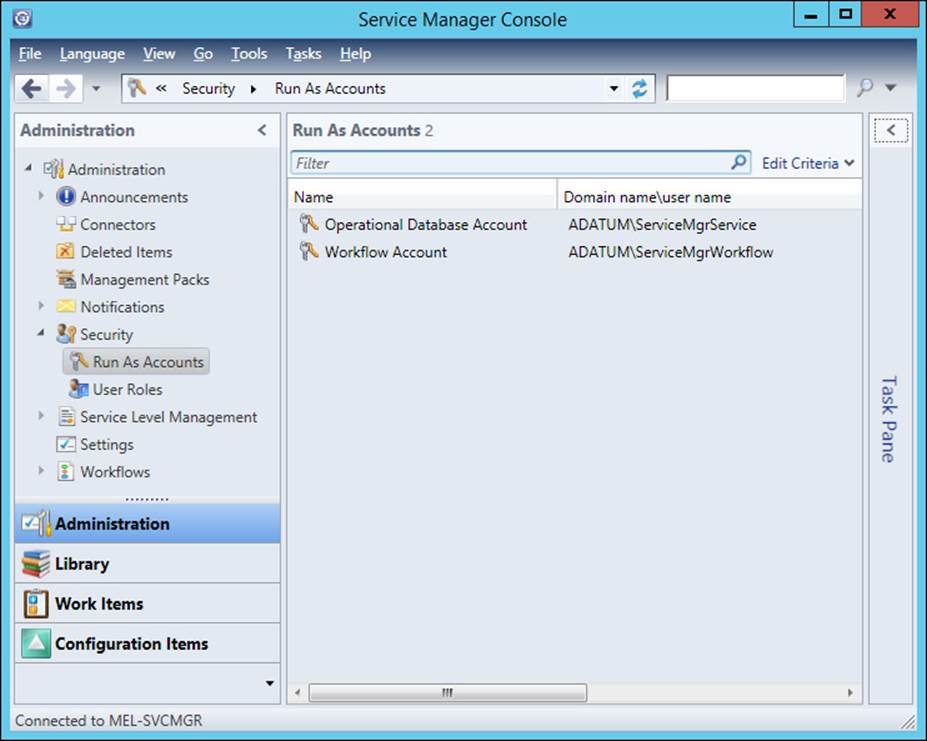Screen dimensions: 927x741
Task: Go back with the back arrow button
Action: 31,89
